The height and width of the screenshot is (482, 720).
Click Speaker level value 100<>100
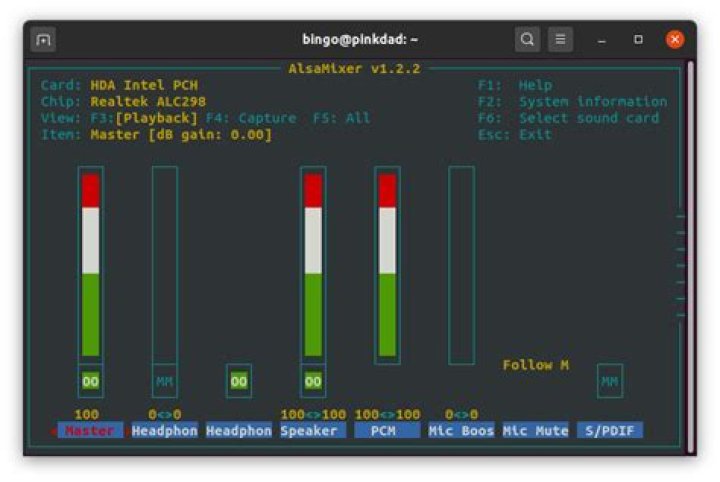[313, 415]
